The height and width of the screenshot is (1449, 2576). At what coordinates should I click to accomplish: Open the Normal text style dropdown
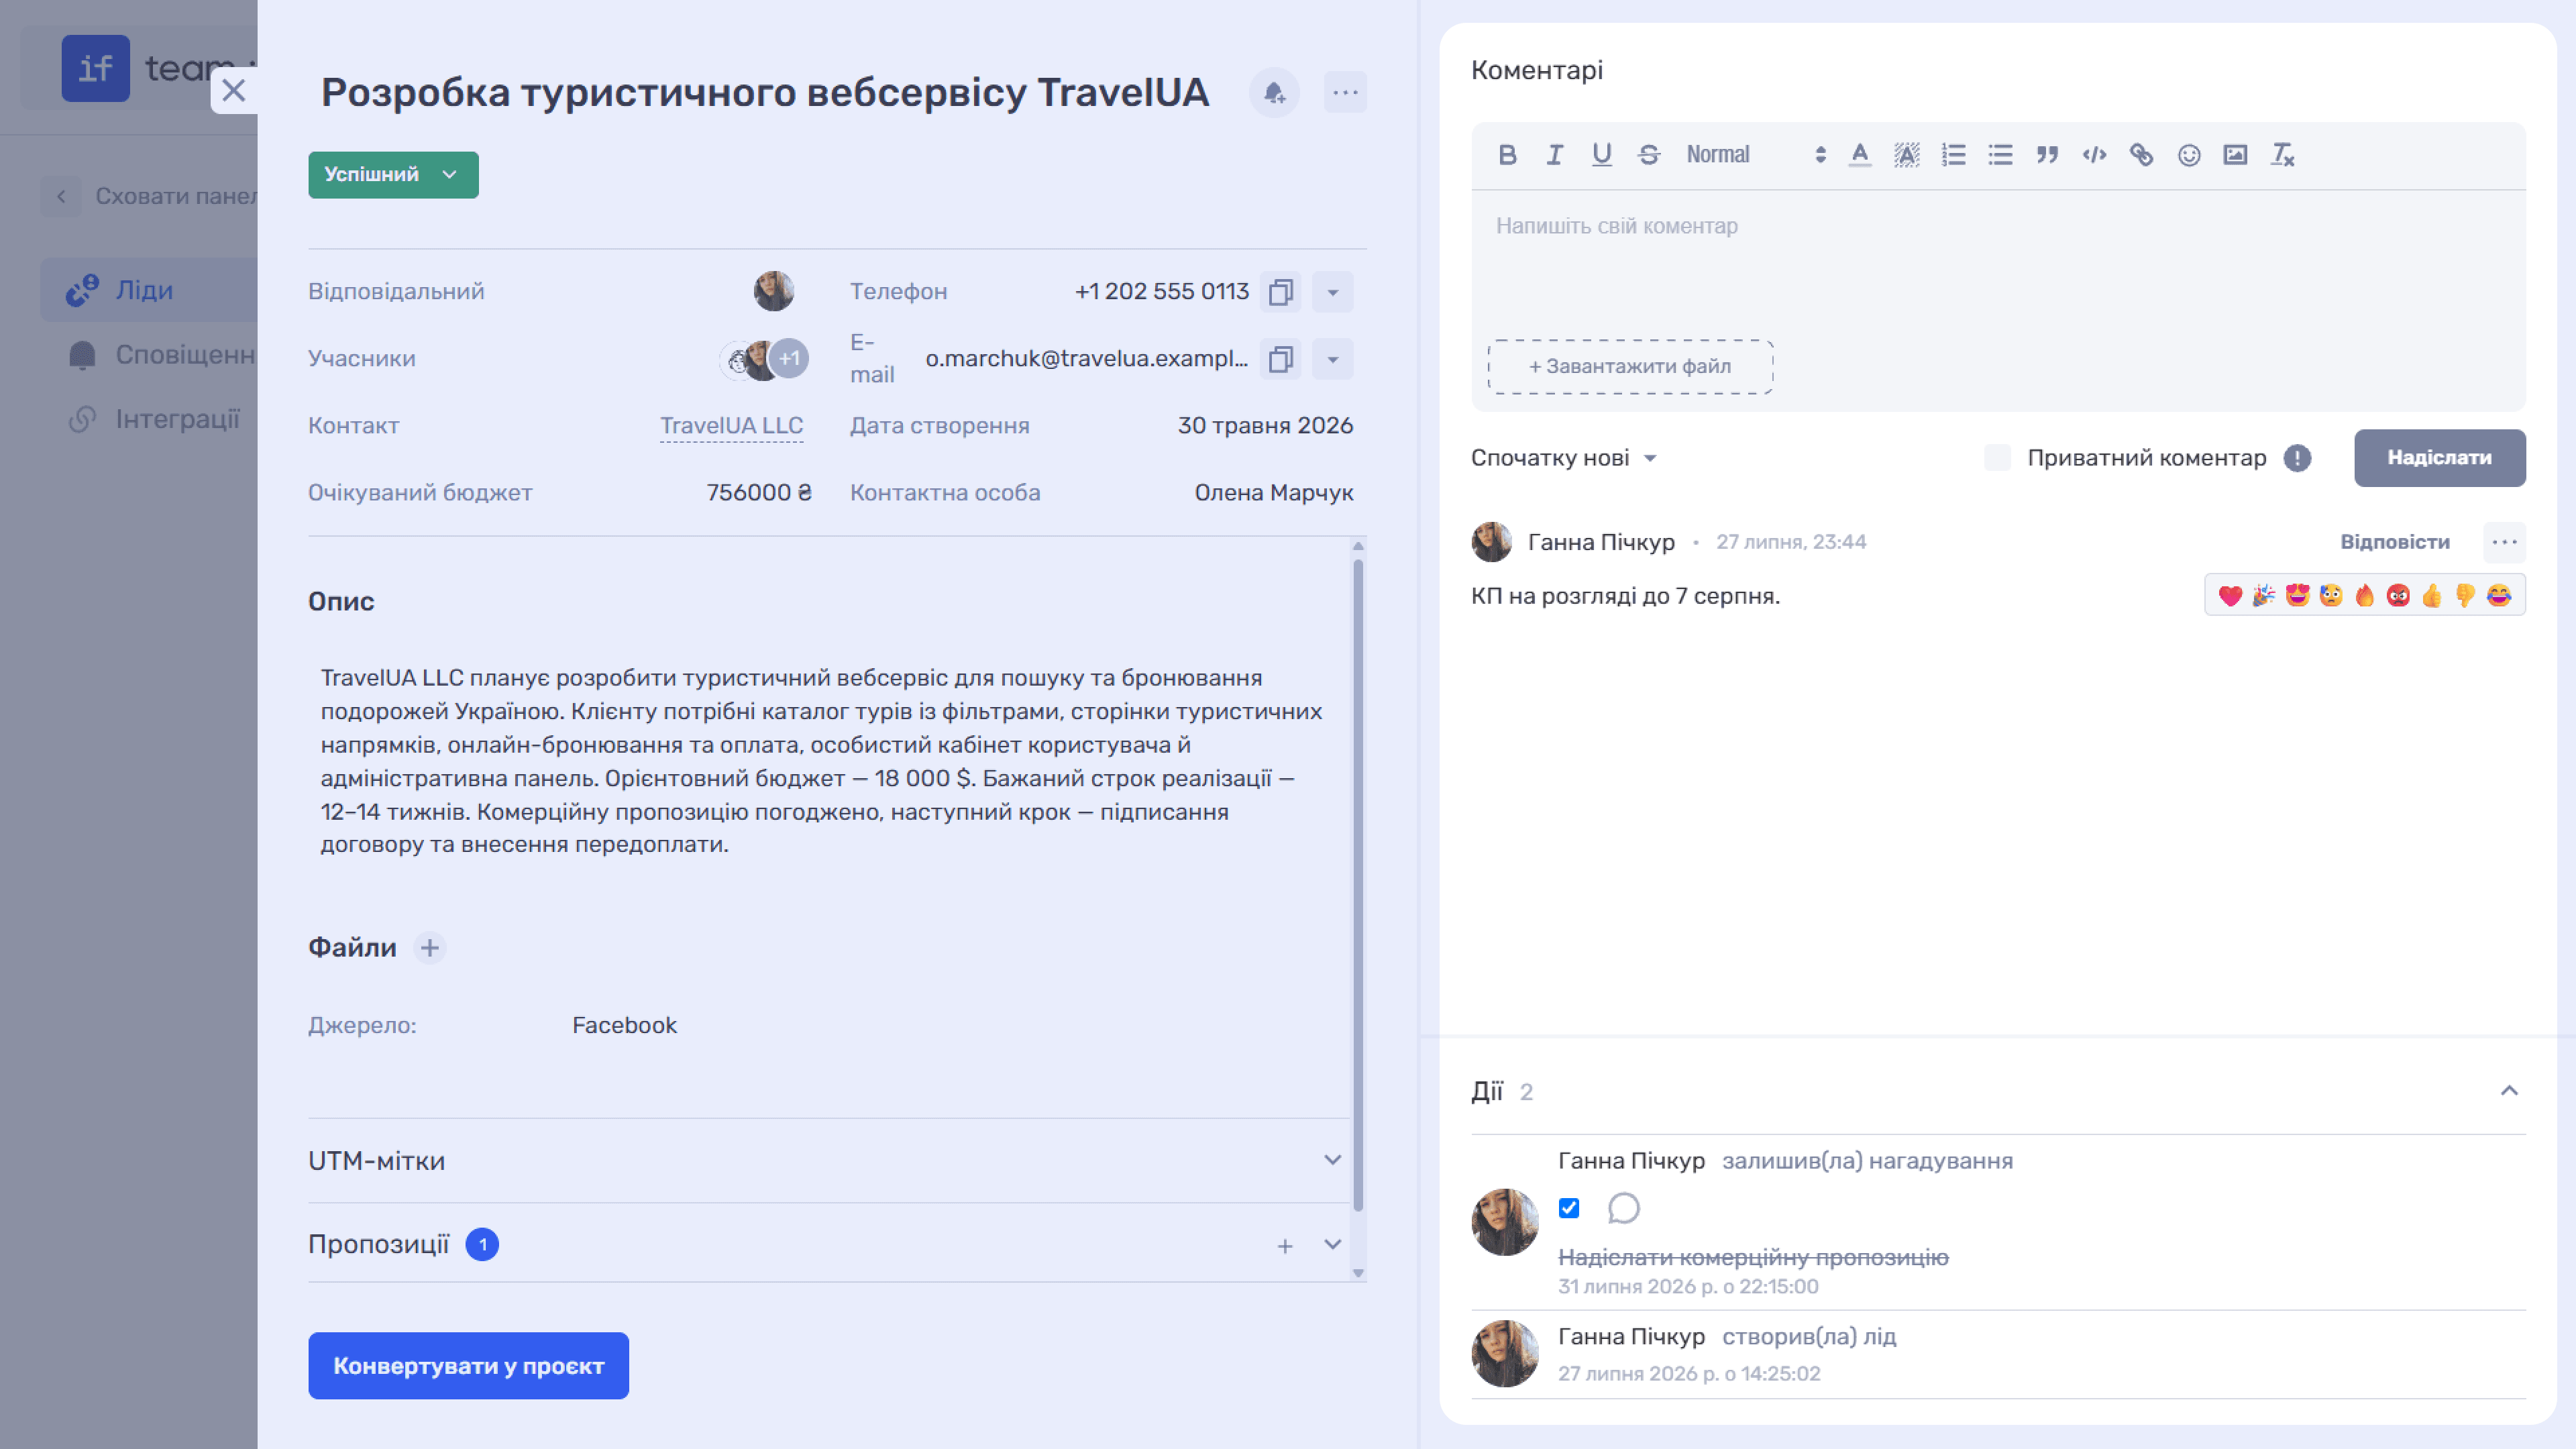(1756, 155)
